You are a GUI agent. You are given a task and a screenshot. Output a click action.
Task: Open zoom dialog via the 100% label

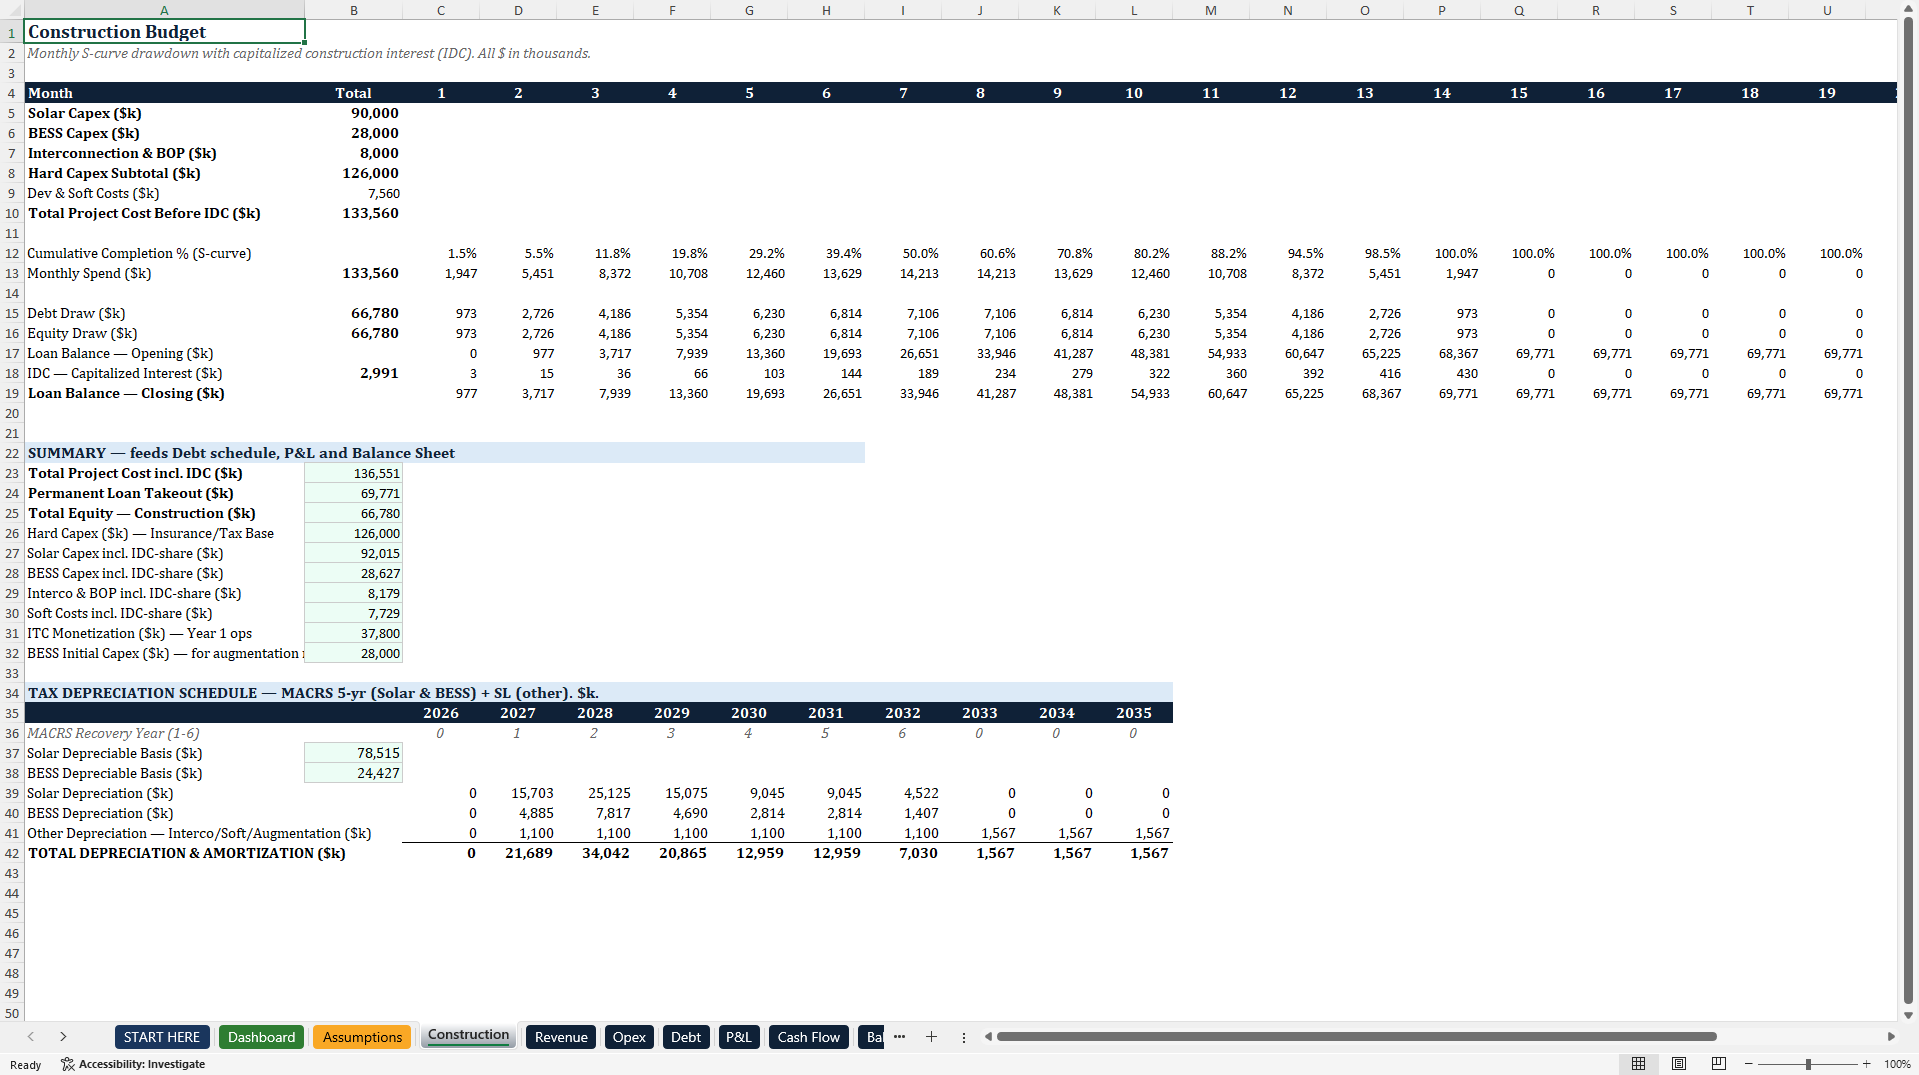click(x=1897, y=1064)
